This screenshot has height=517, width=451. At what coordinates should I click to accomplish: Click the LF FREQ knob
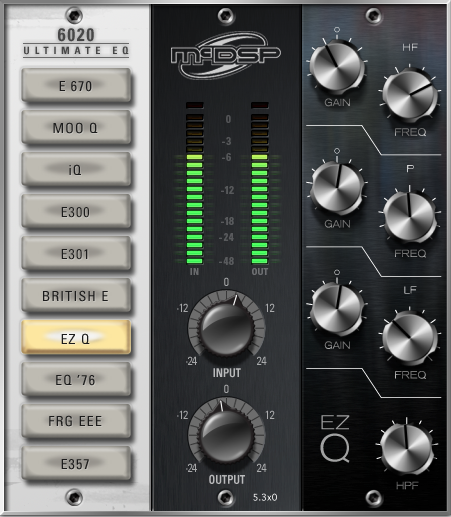coord(410,338)
